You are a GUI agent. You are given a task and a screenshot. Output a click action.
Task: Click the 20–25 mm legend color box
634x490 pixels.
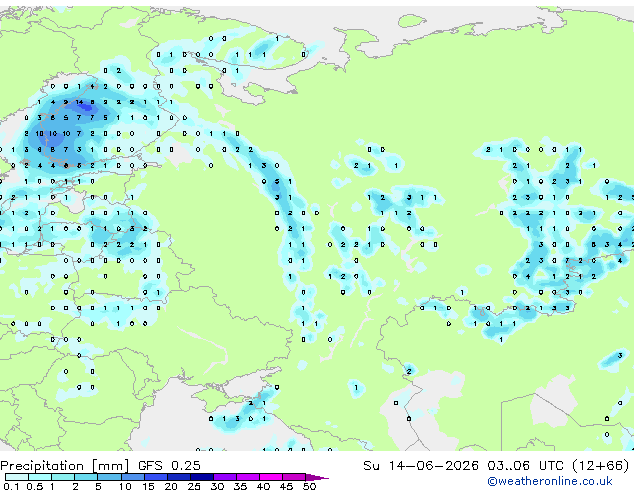point(178,477)
